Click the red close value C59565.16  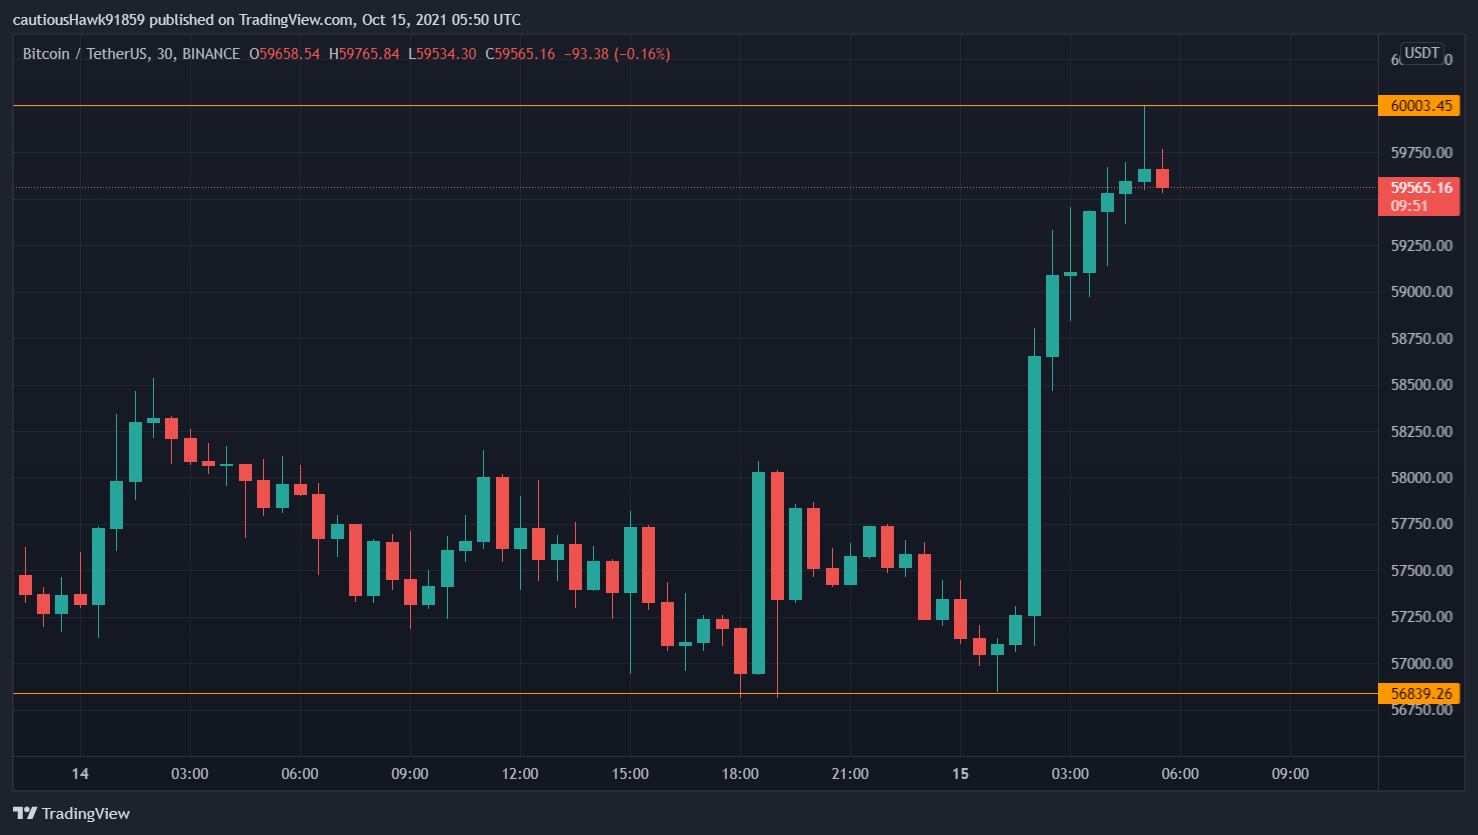(520, 54)
